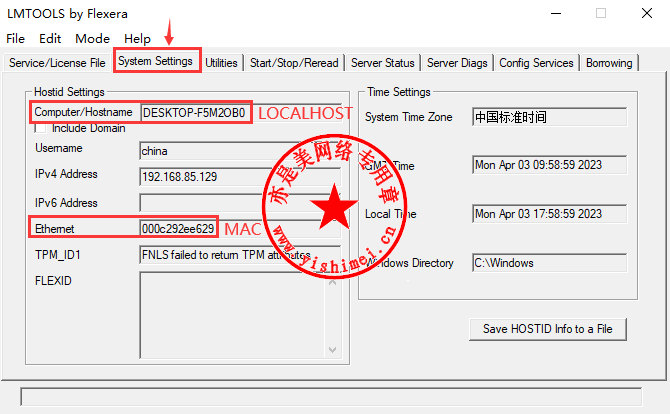Click the FLEXID scrollbar up arrow

332,282
